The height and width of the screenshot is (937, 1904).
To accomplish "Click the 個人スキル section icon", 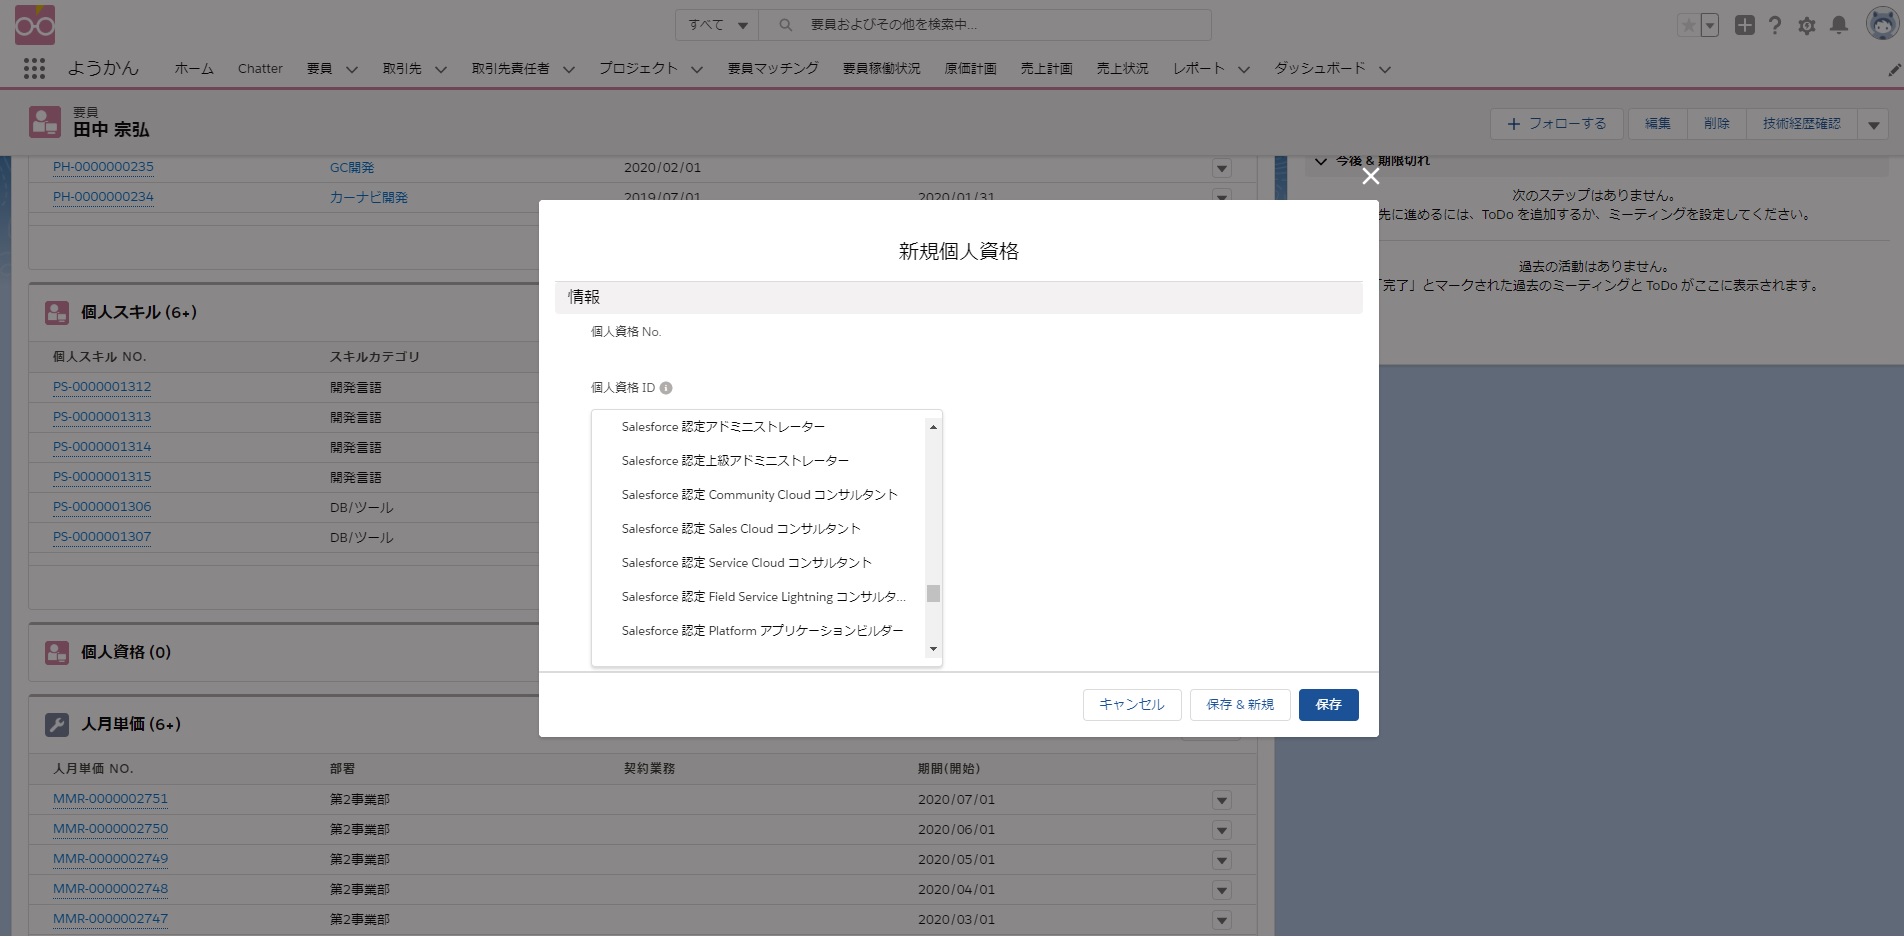I will [57, 313].
